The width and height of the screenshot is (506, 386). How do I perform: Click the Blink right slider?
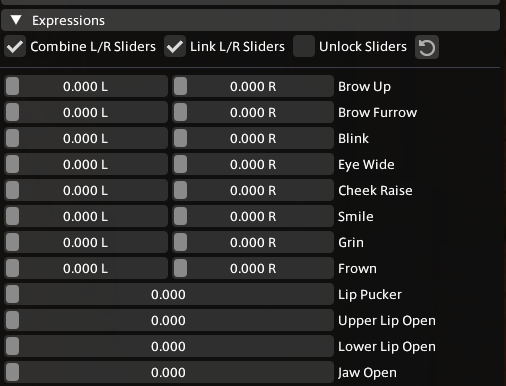(x=253, y=138)
